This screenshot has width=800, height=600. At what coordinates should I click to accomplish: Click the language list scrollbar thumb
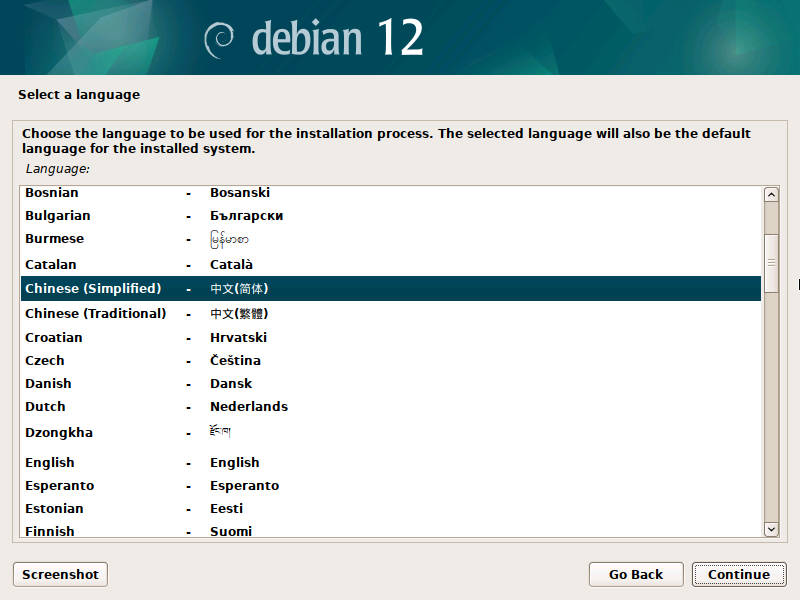click(770, 262)
